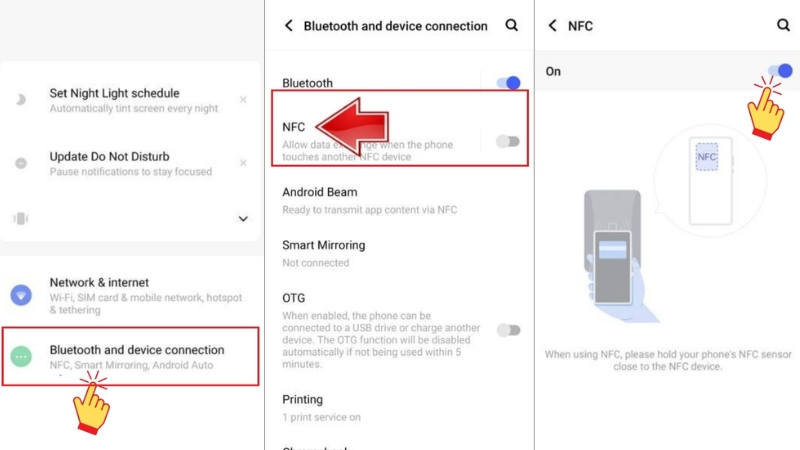Viewport: 800px width, 450px height.
Task: Tap the Do Not Disturb suggestion icon
Action: (x=21, y=163)
